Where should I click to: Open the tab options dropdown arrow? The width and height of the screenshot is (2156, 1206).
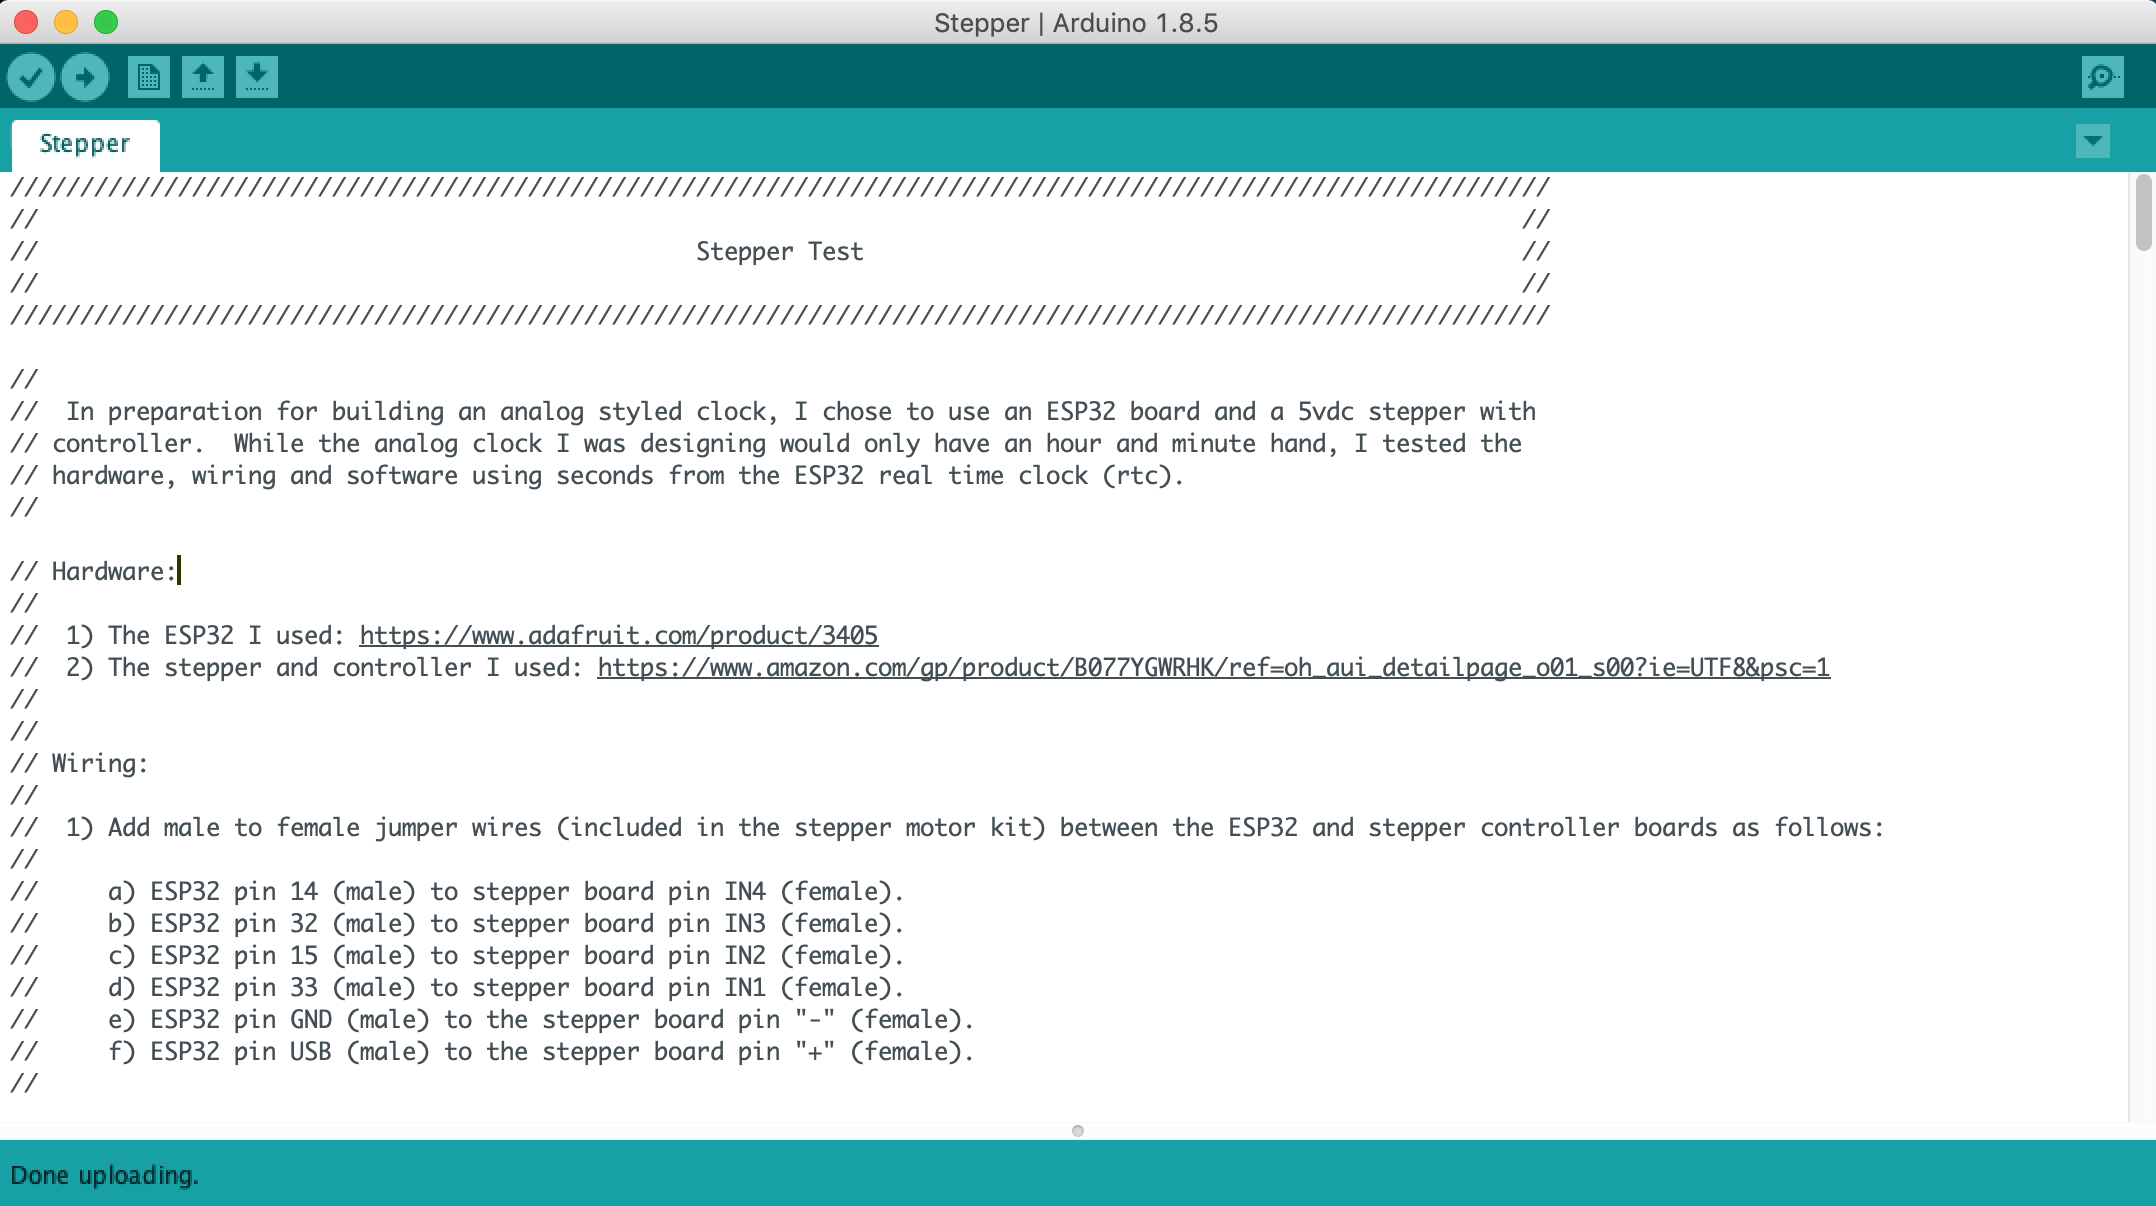pos(2093,141)
